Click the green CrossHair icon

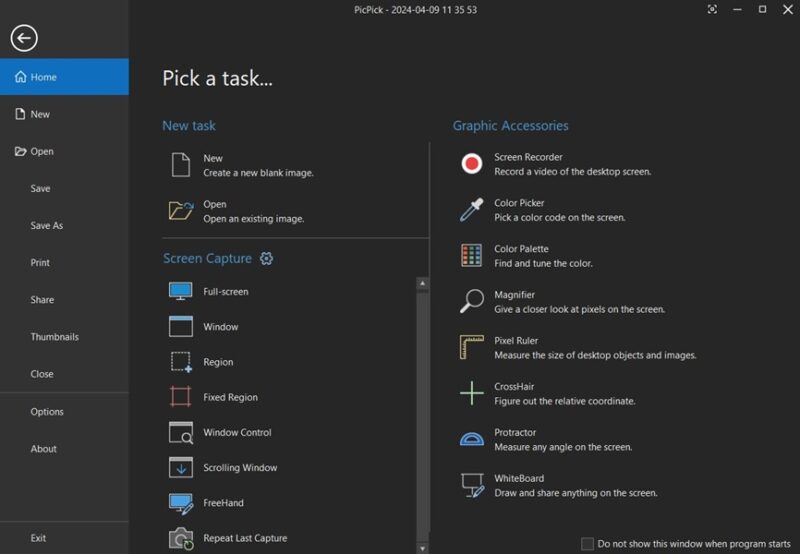[471, 393]
